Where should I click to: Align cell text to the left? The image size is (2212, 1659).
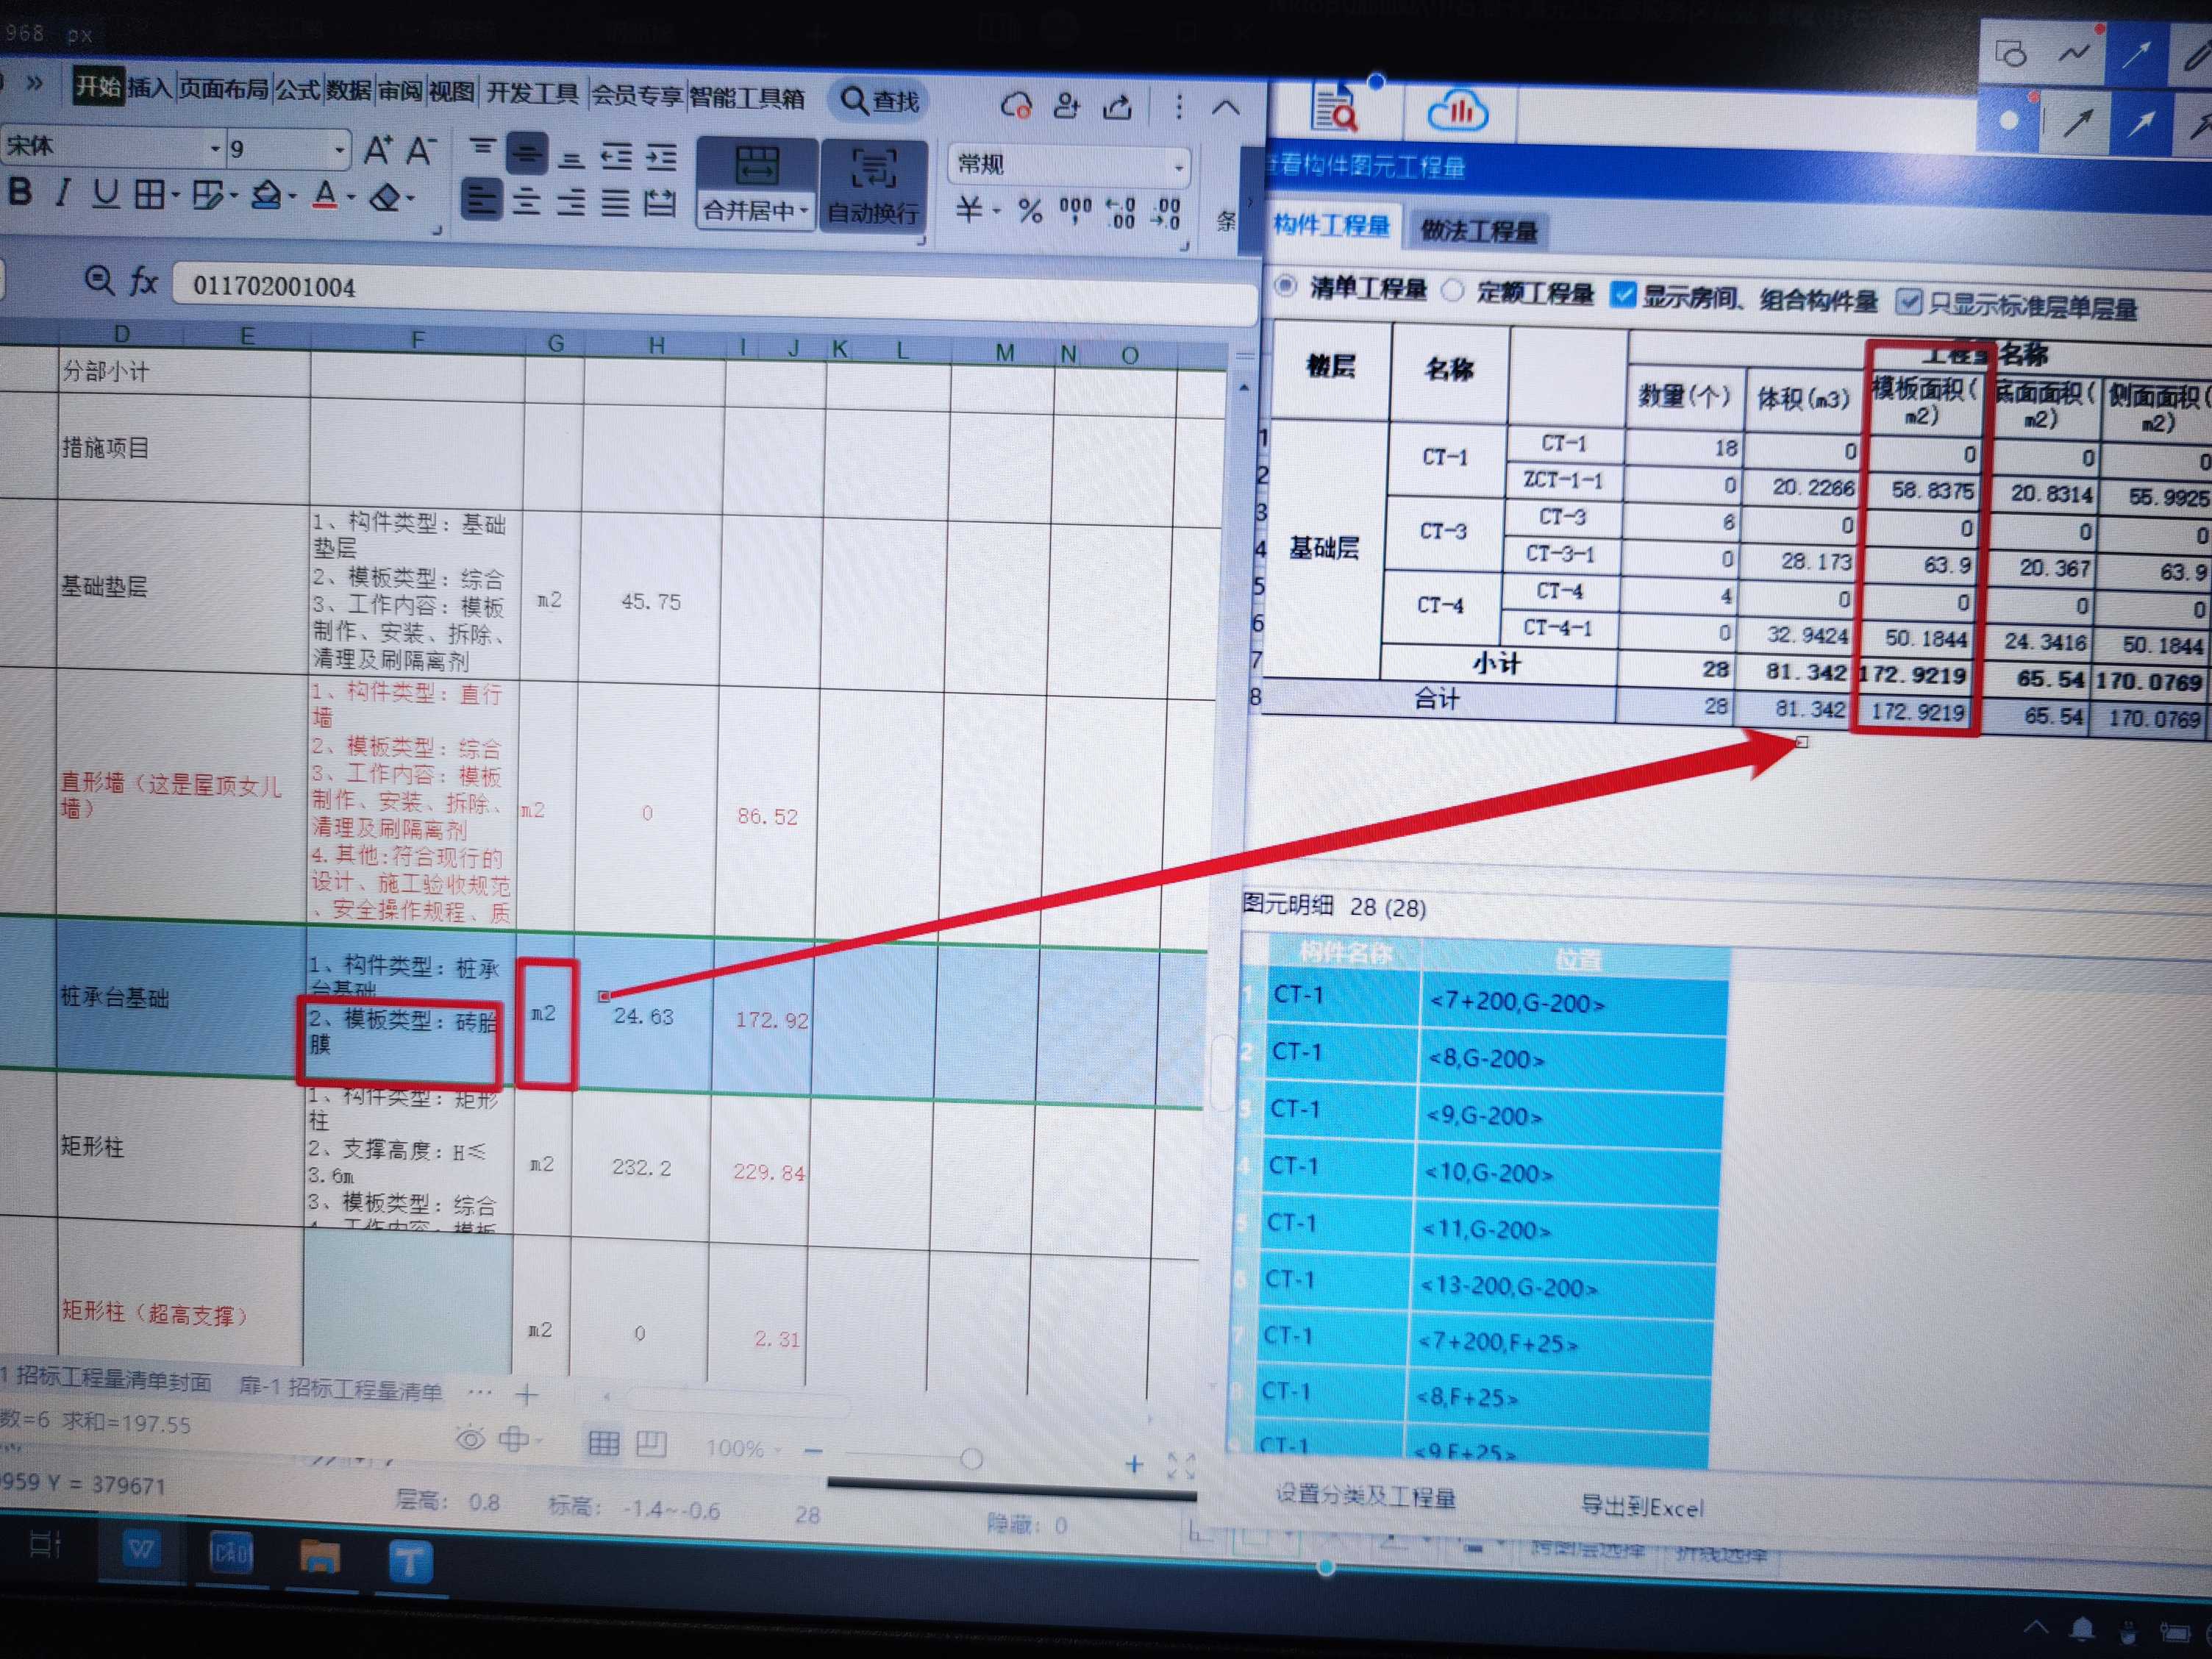(482, 201)
